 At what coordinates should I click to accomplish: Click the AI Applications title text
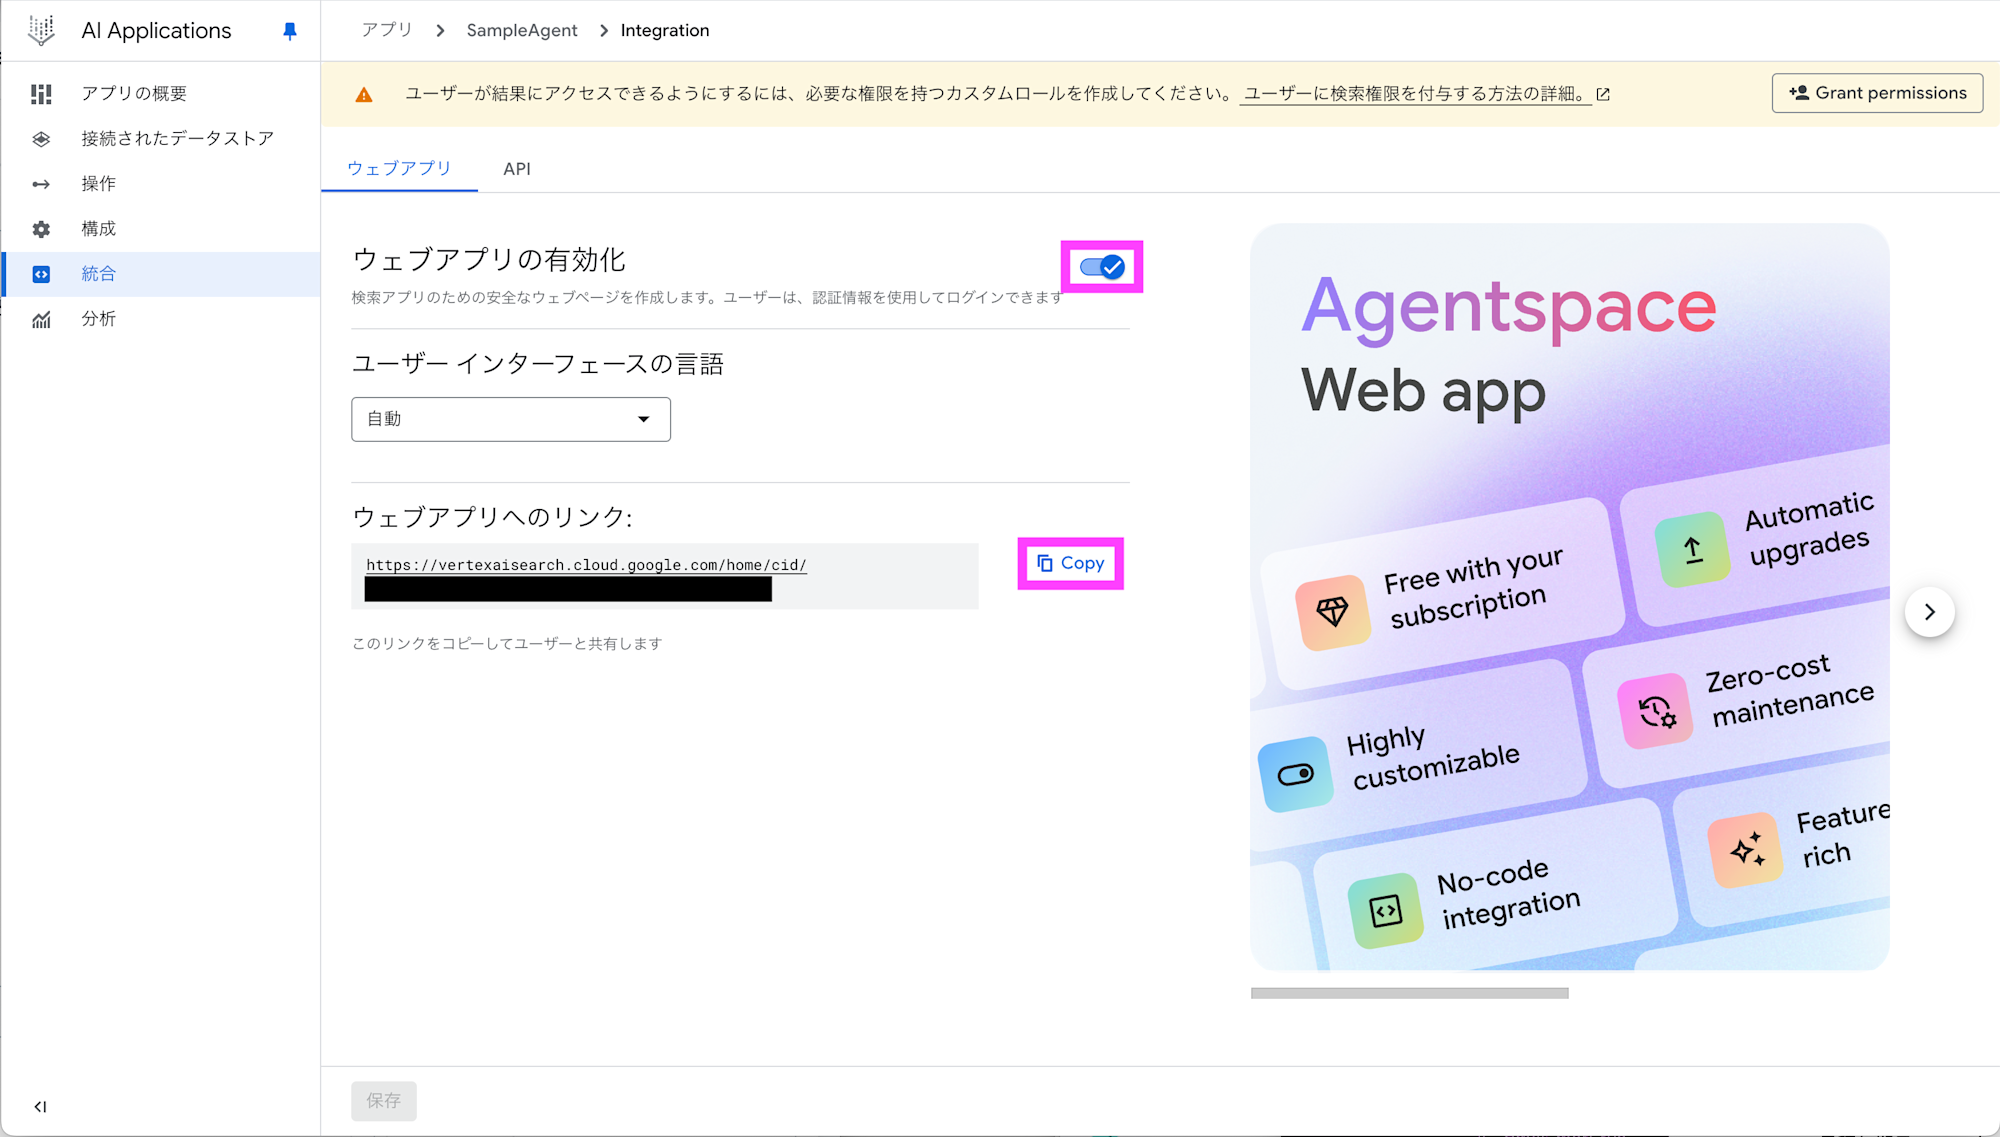pyautogui.click(x=156, y=31)
